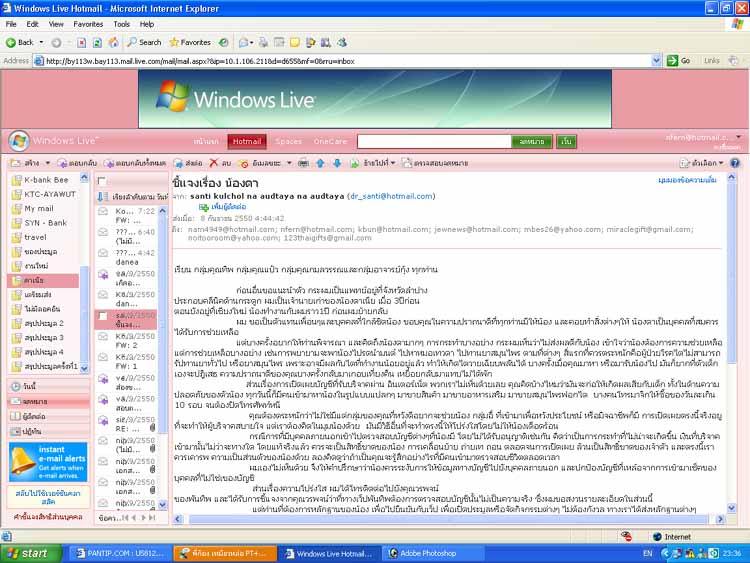Switch to the PANTIP.COM taskbar window
This screenshot has width=750, height=563.
[121, 553]
